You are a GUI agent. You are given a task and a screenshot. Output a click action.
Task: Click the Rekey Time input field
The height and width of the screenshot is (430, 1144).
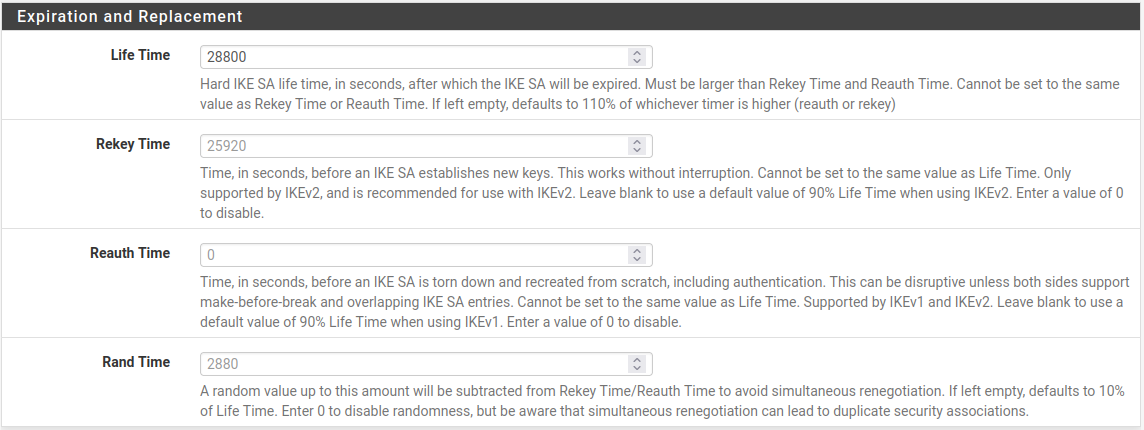tap(412, 146)
